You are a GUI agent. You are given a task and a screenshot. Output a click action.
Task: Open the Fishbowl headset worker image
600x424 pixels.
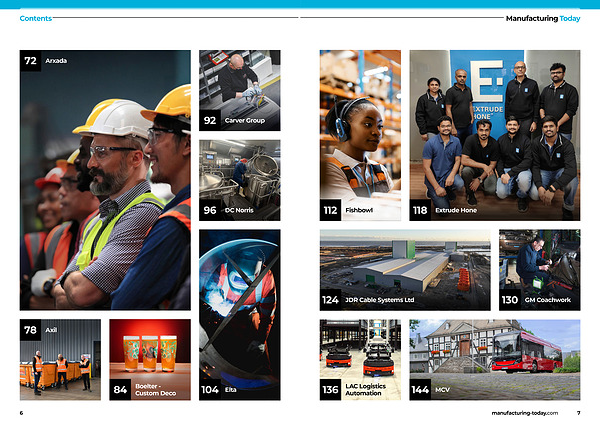point(360,135)
